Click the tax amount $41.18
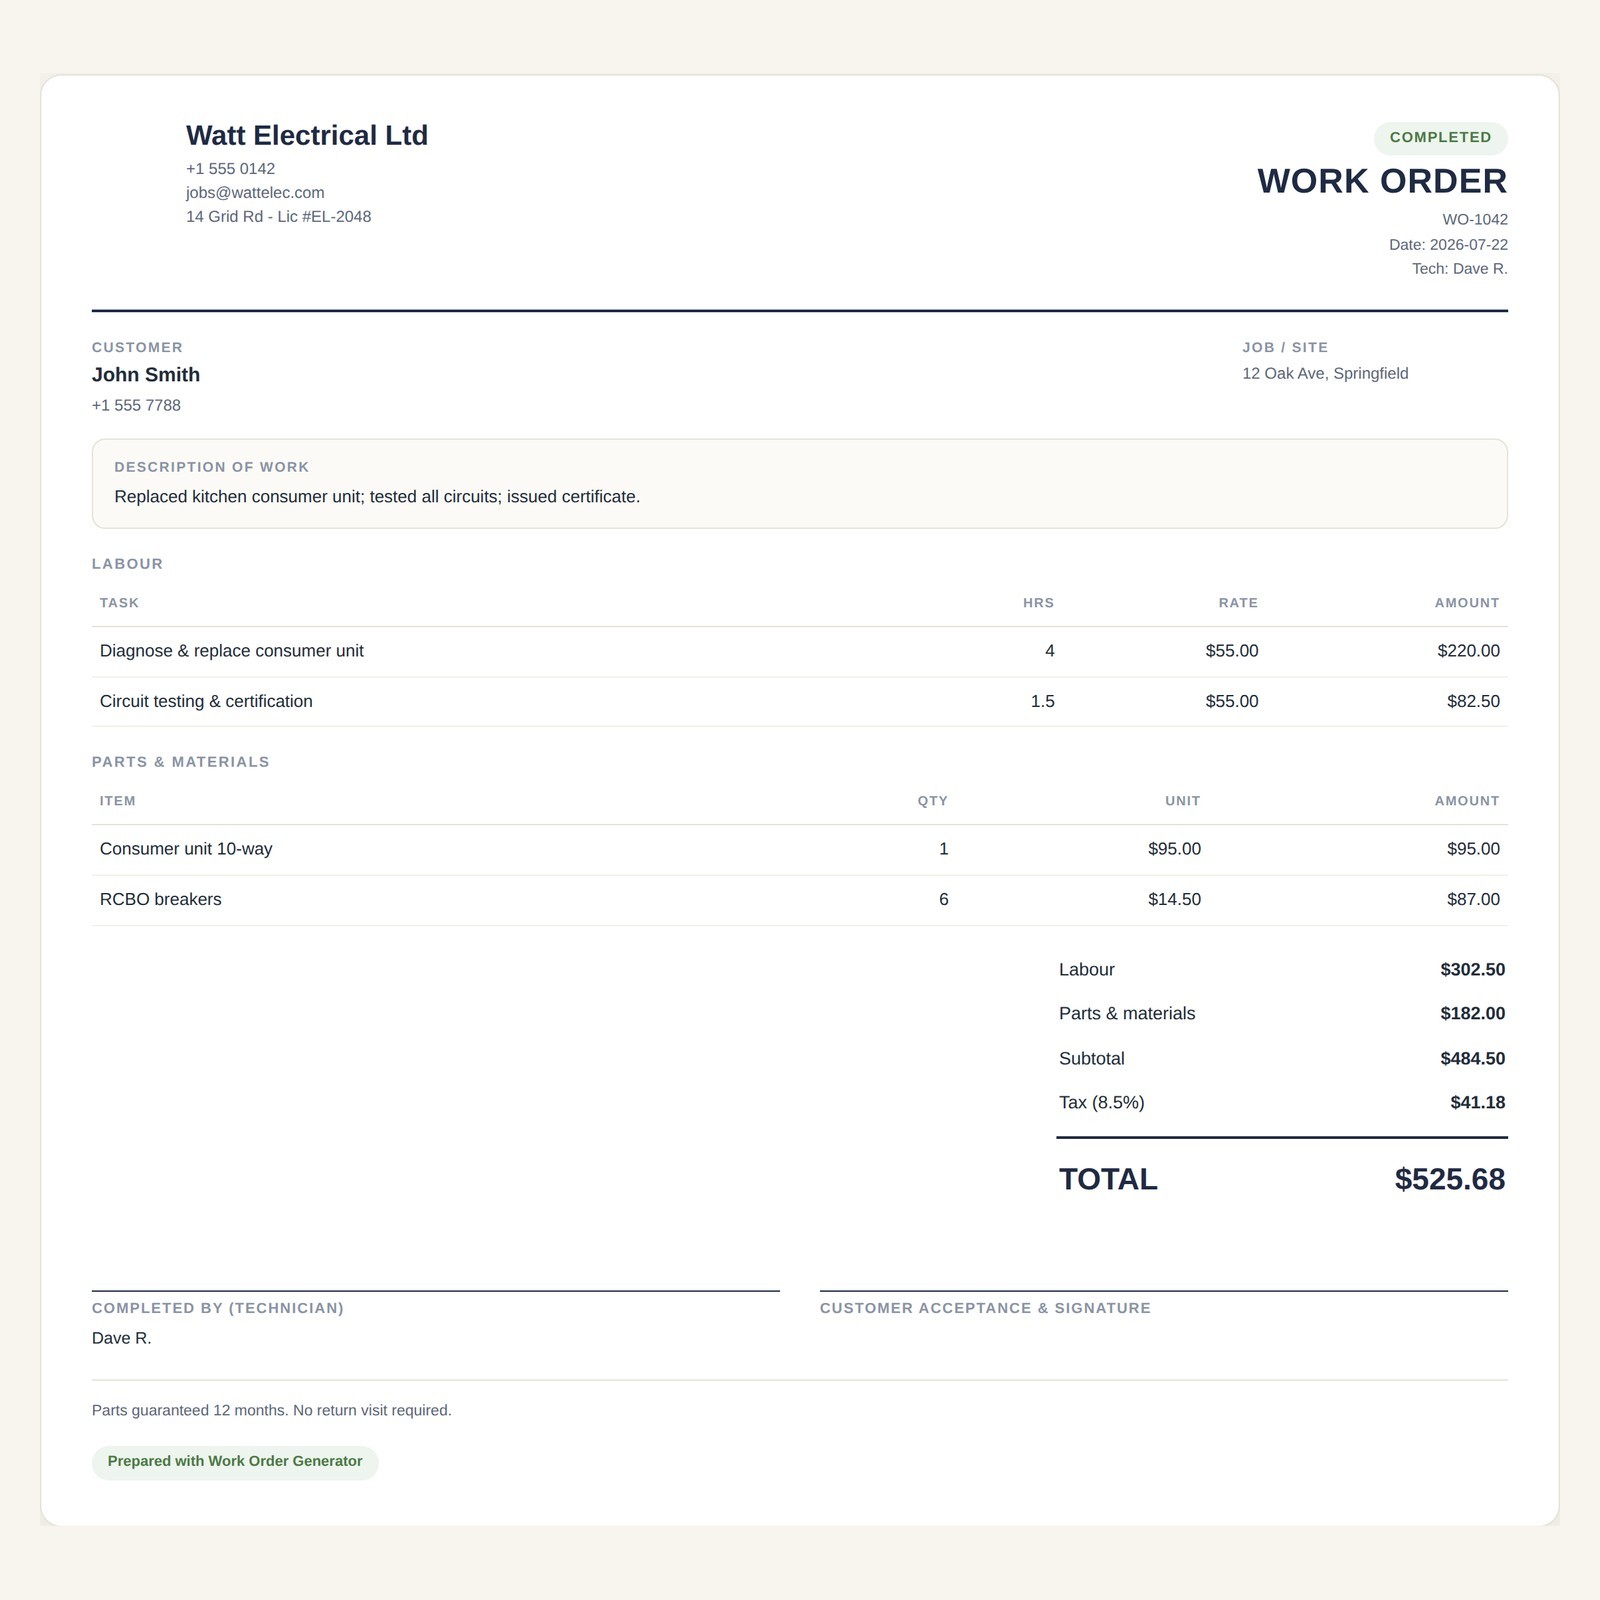The width and height of the screenshot is (1600, 1600). coord(1477,1103)
